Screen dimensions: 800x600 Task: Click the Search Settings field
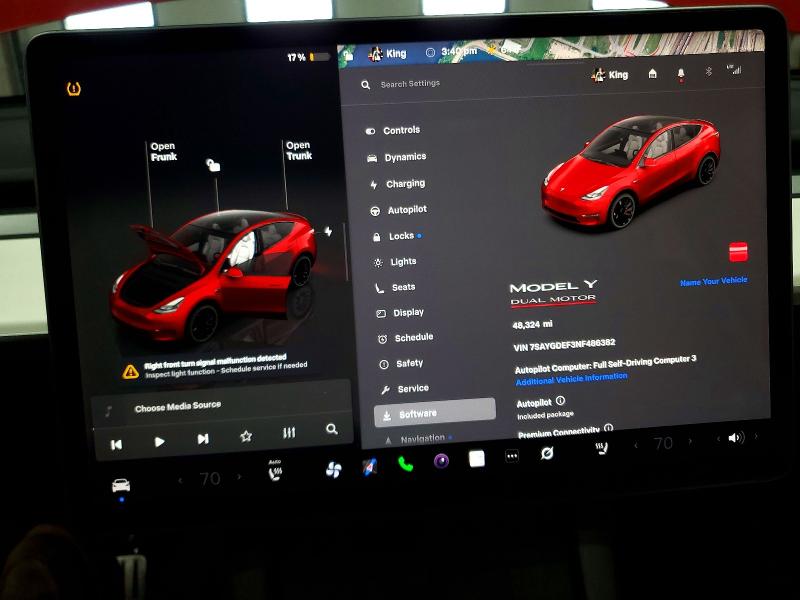[411, 84]
